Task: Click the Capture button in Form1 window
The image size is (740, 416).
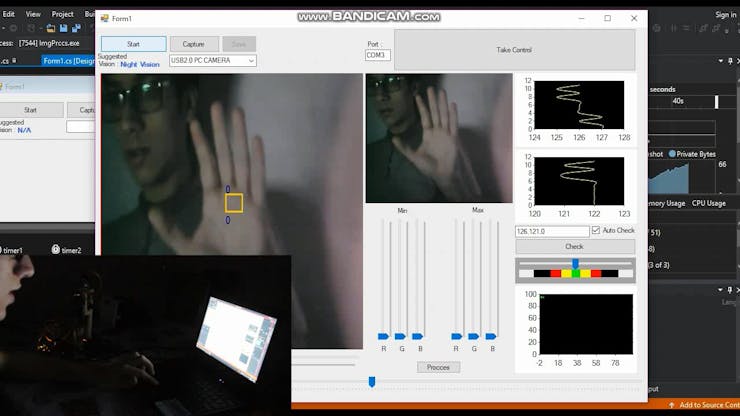Action: pos(193,44)
